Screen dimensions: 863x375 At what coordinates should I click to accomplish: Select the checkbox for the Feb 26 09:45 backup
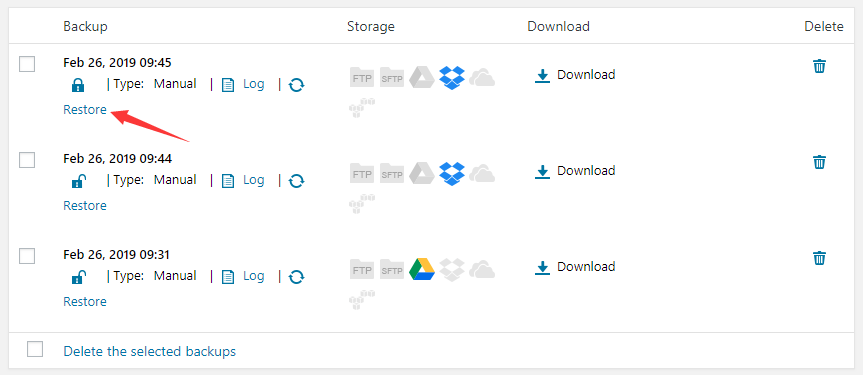[x=27, y=64]
